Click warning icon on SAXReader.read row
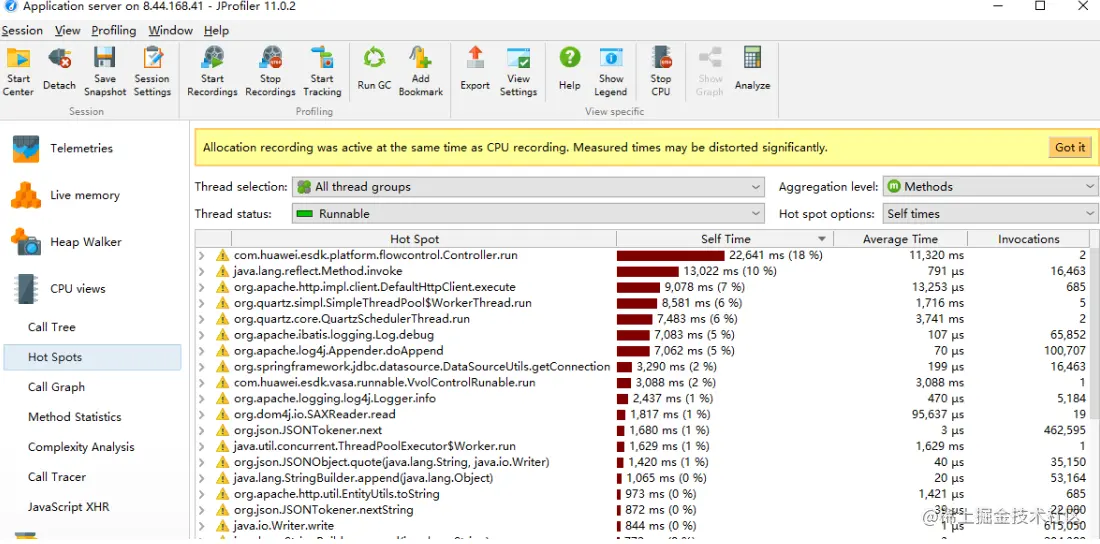This screenshot has width=1100, height=544. tap(222, 414)
